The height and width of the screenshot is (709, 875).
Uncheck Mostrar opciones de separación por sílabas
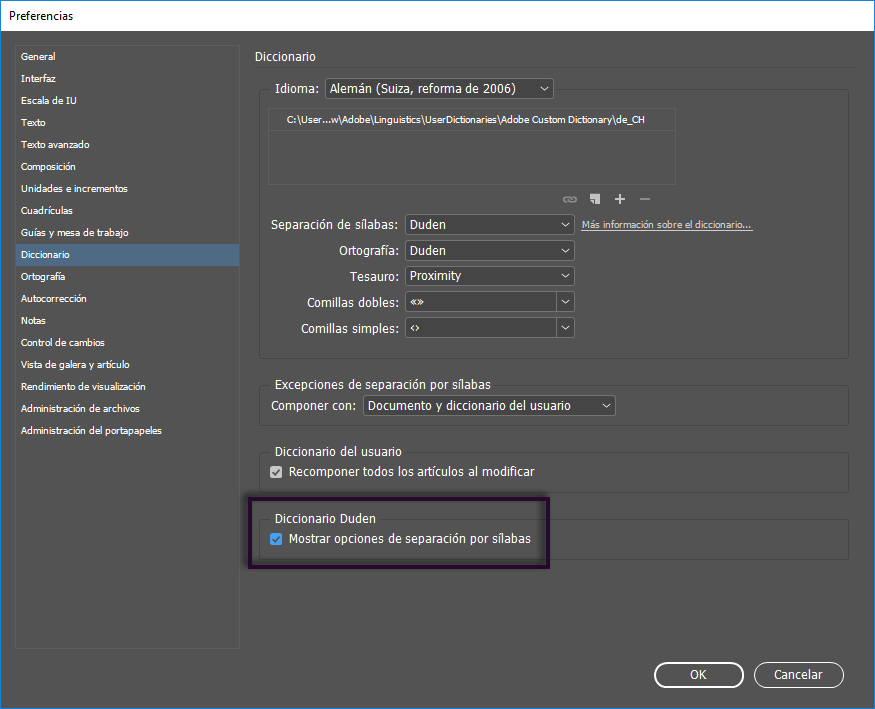point(276,539)
